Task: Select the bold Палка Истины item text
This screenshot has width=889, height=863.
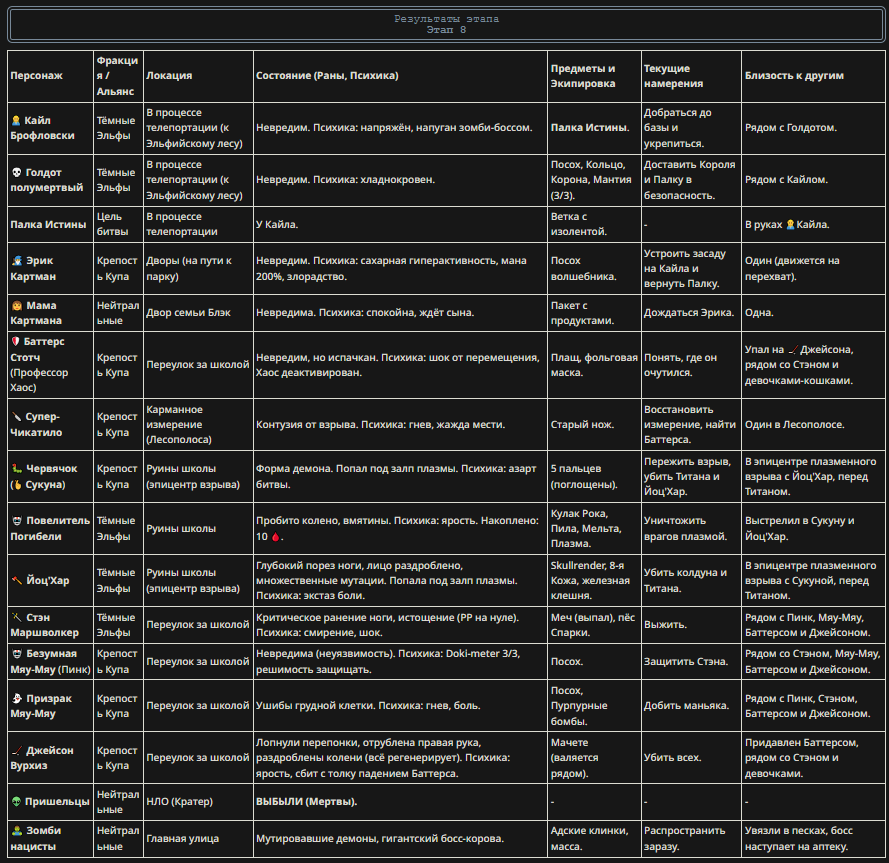Action: (590, 128)
